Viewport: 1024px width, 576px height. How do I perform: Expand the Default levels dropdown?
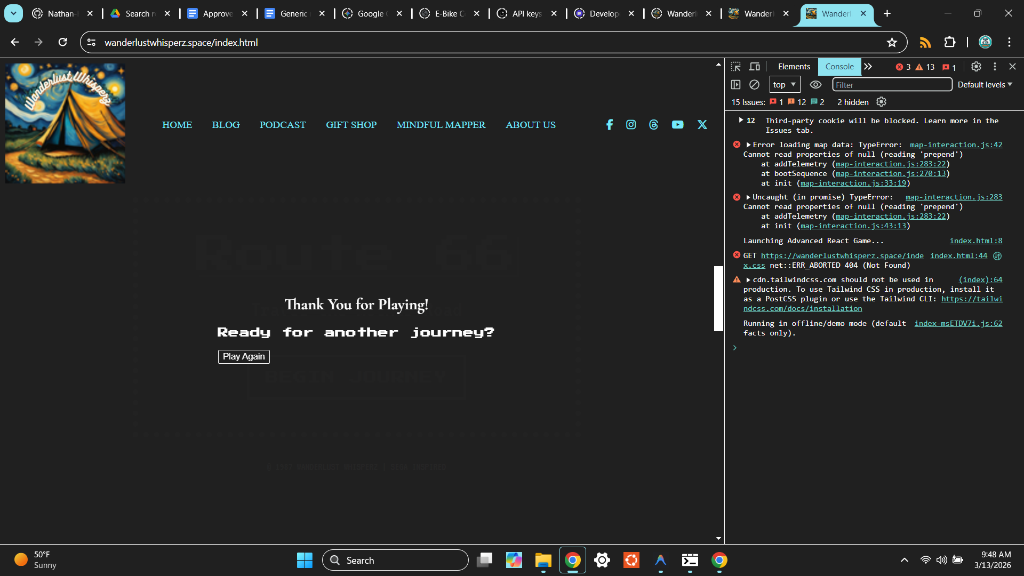coord(984,85)
